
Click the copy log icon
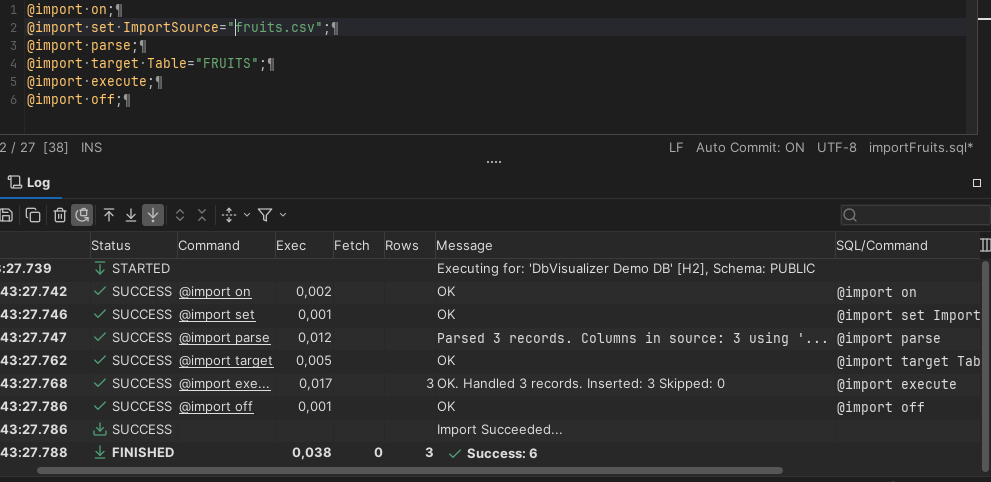tap(33, 215)
